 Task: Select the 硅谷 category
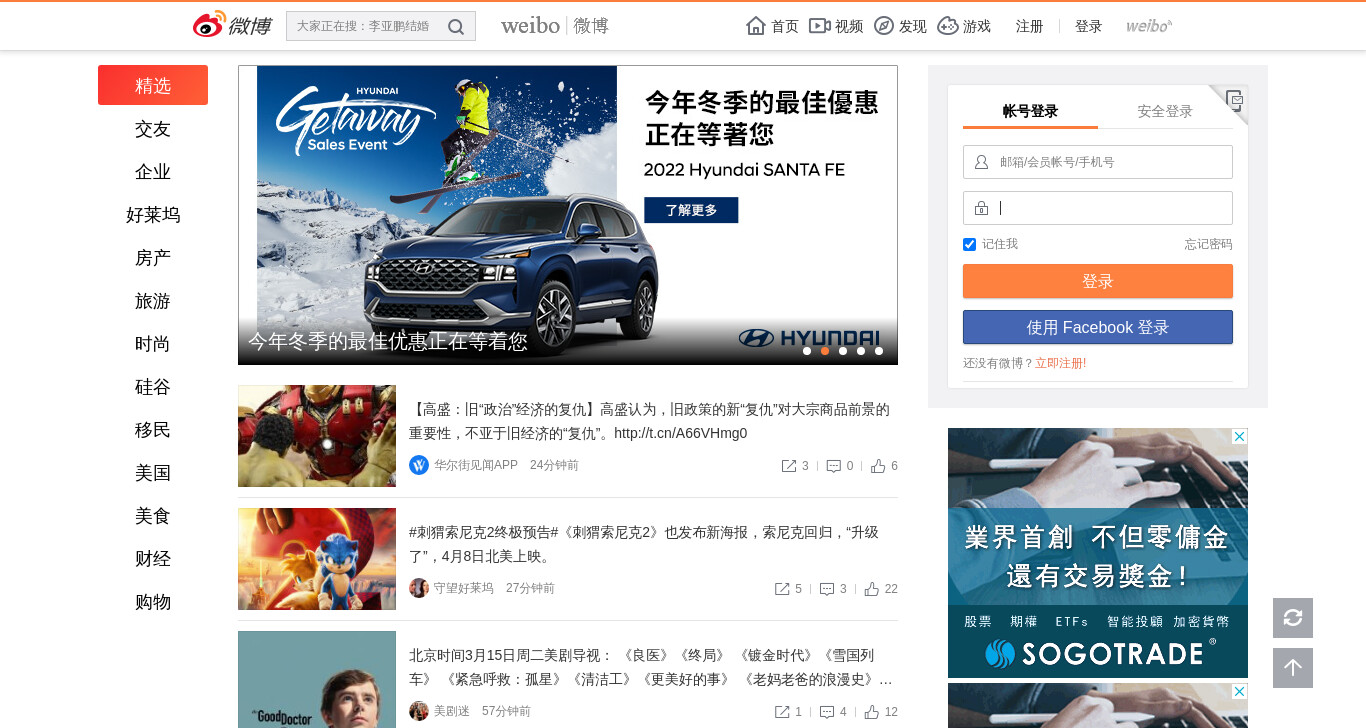click(153, 386)
